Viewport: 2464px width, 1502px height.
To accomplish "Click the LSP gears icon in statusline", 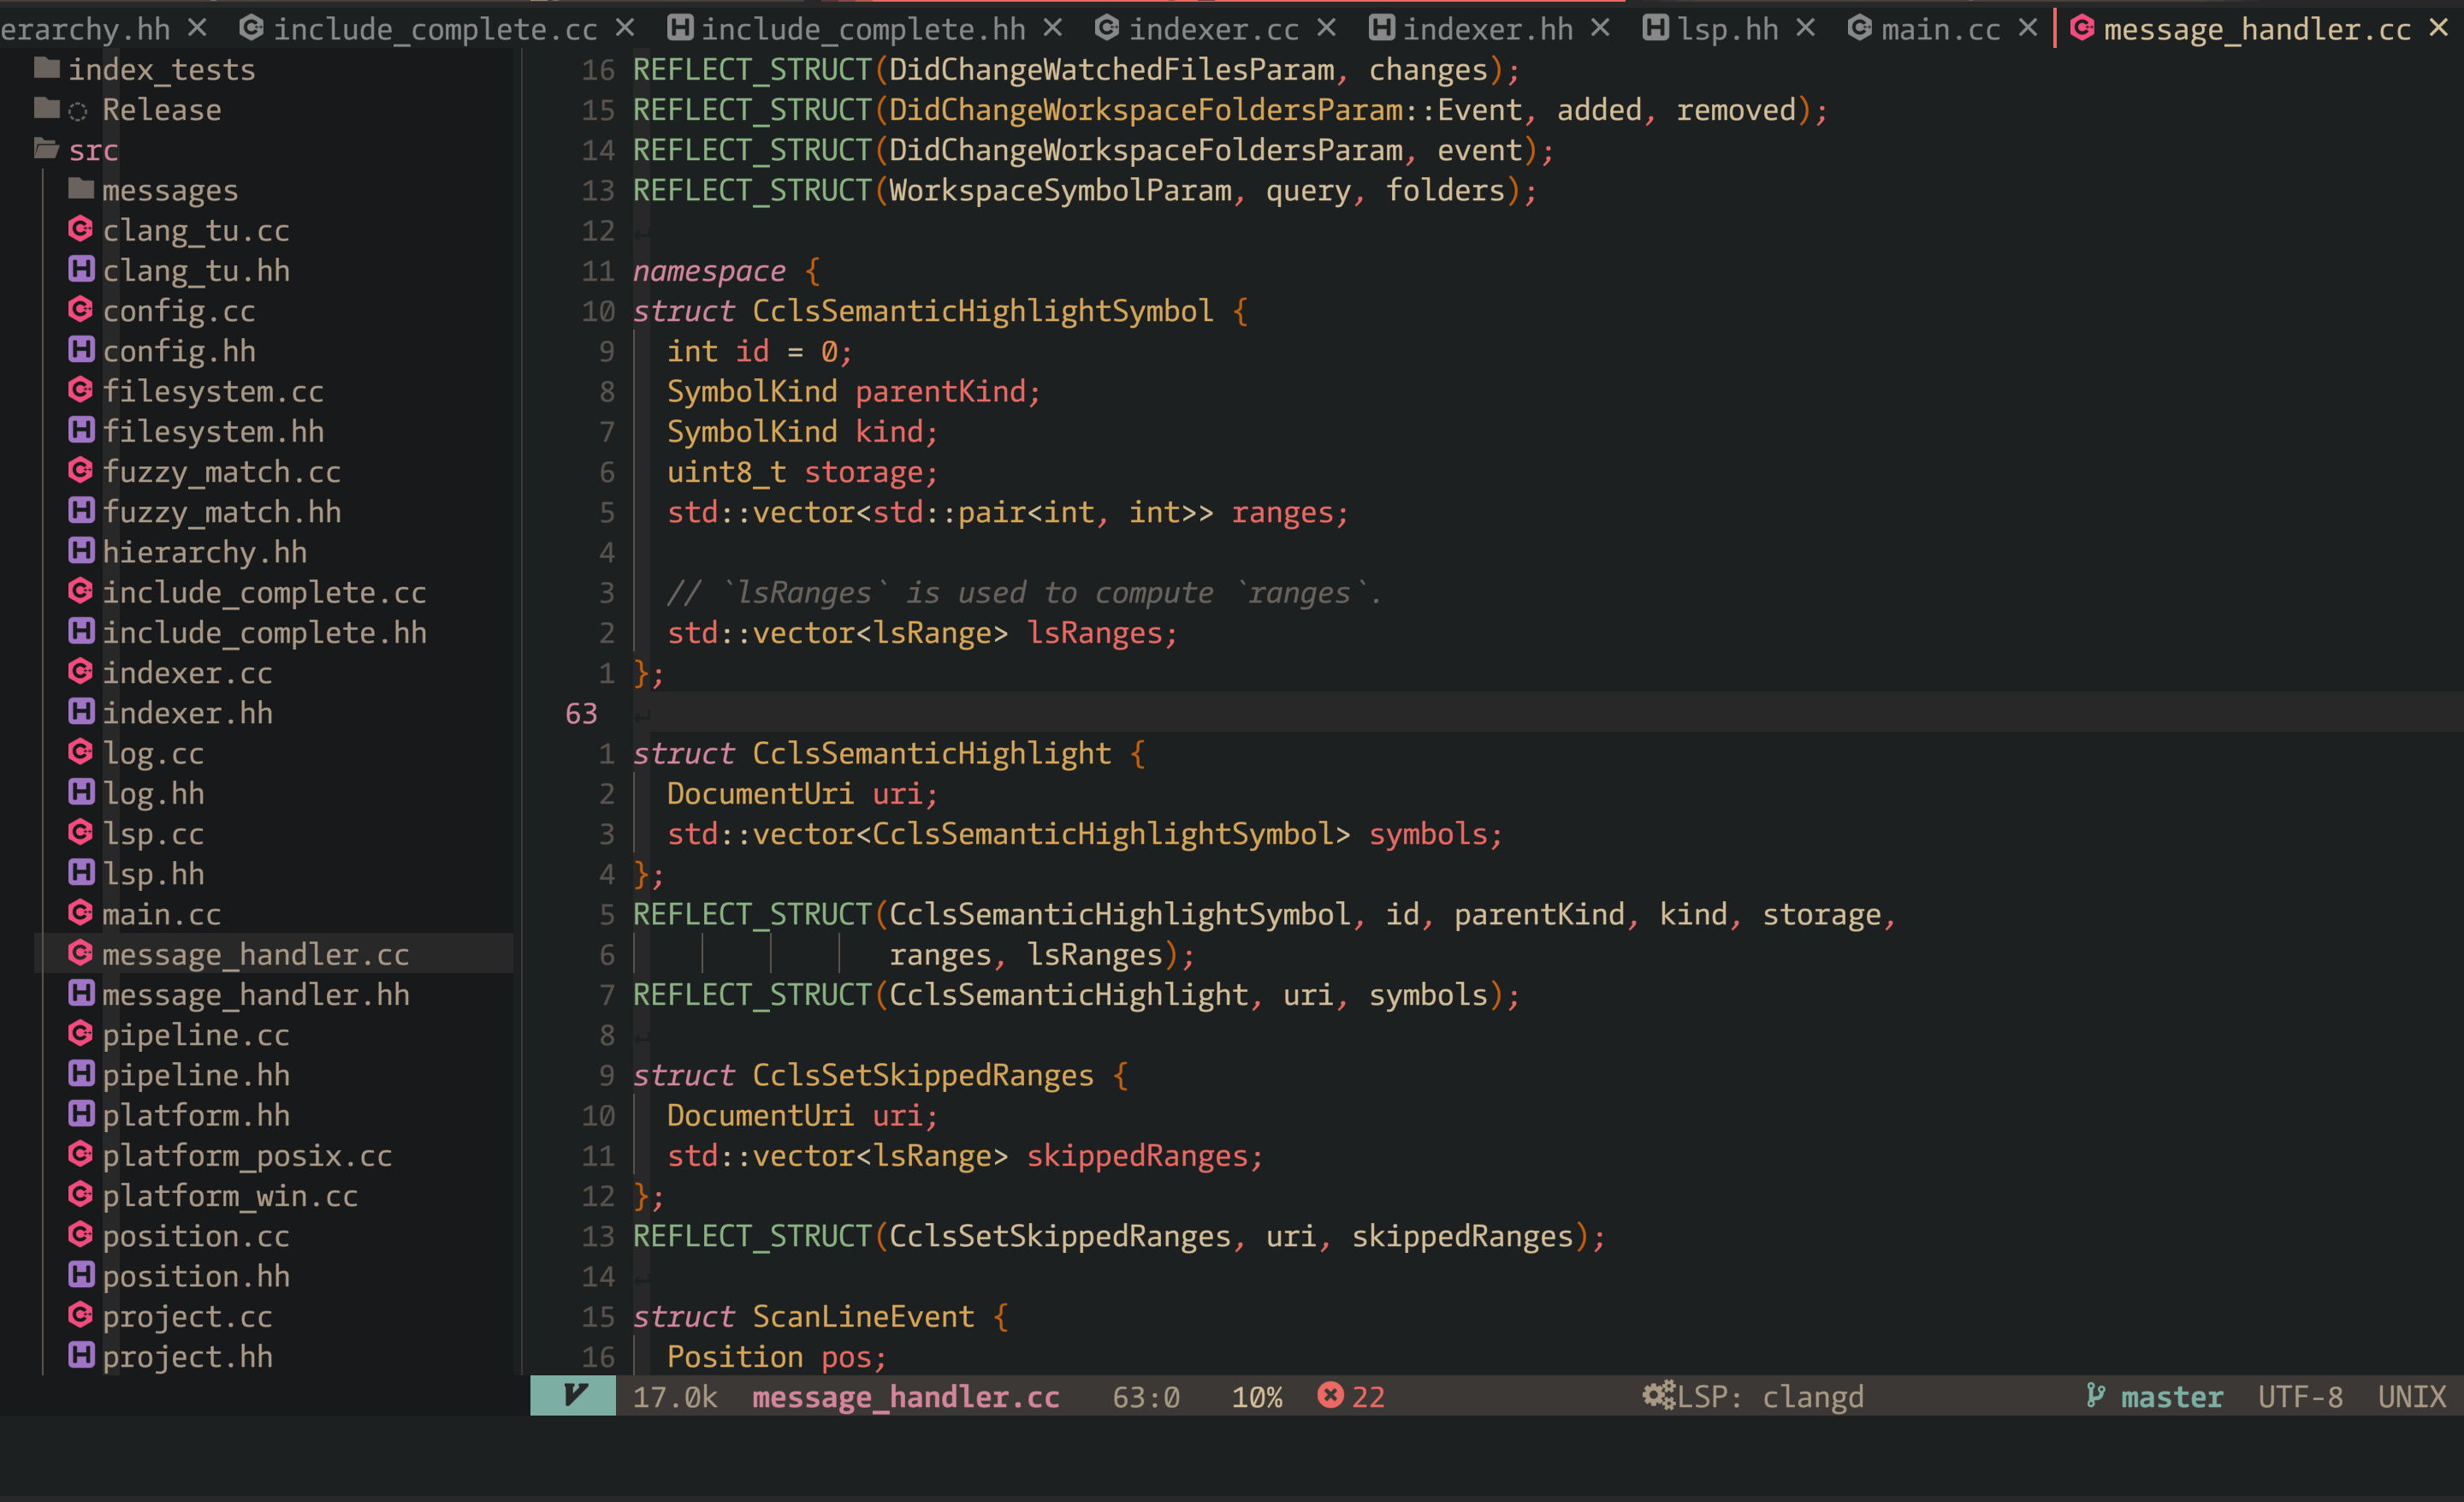I will 1658,1395.
